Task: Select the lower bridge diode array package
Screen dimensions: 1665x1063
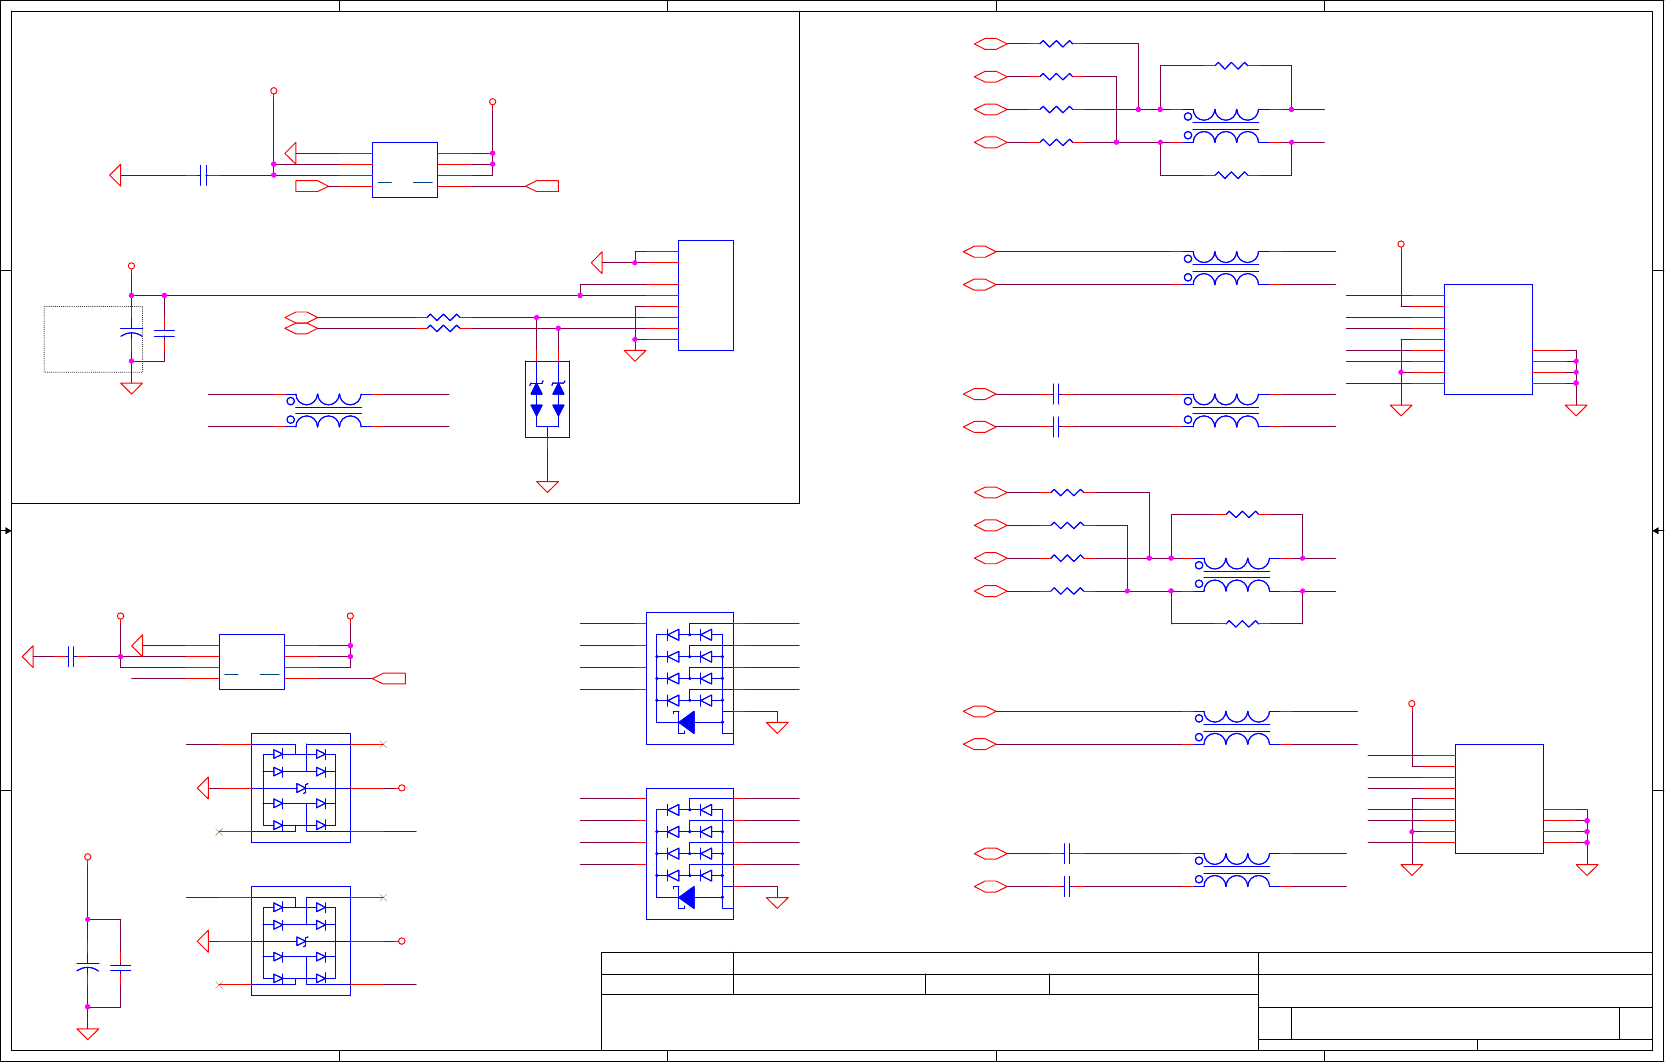Action: (x=301, y=941)
